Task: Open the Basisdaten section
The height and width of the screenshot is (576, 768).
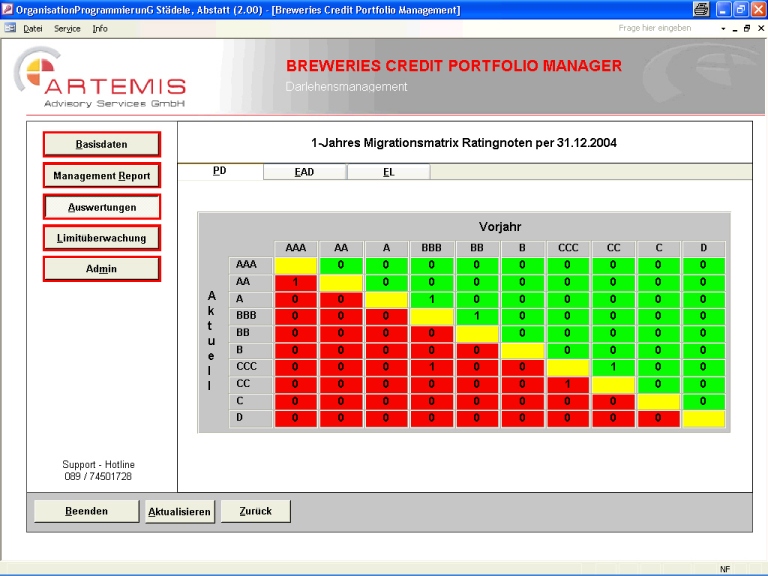Action: tap(101, 144)
